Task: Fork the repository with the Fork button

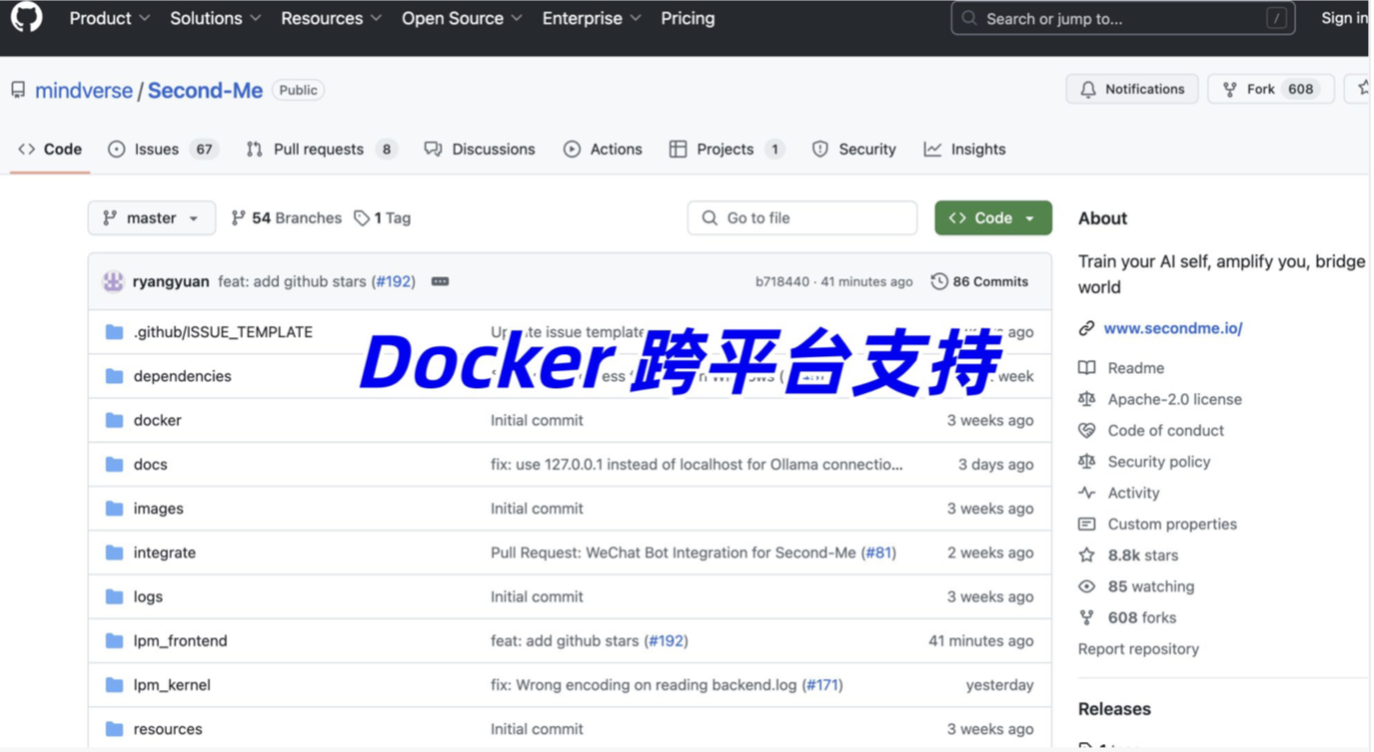Action: (1270, 89)
